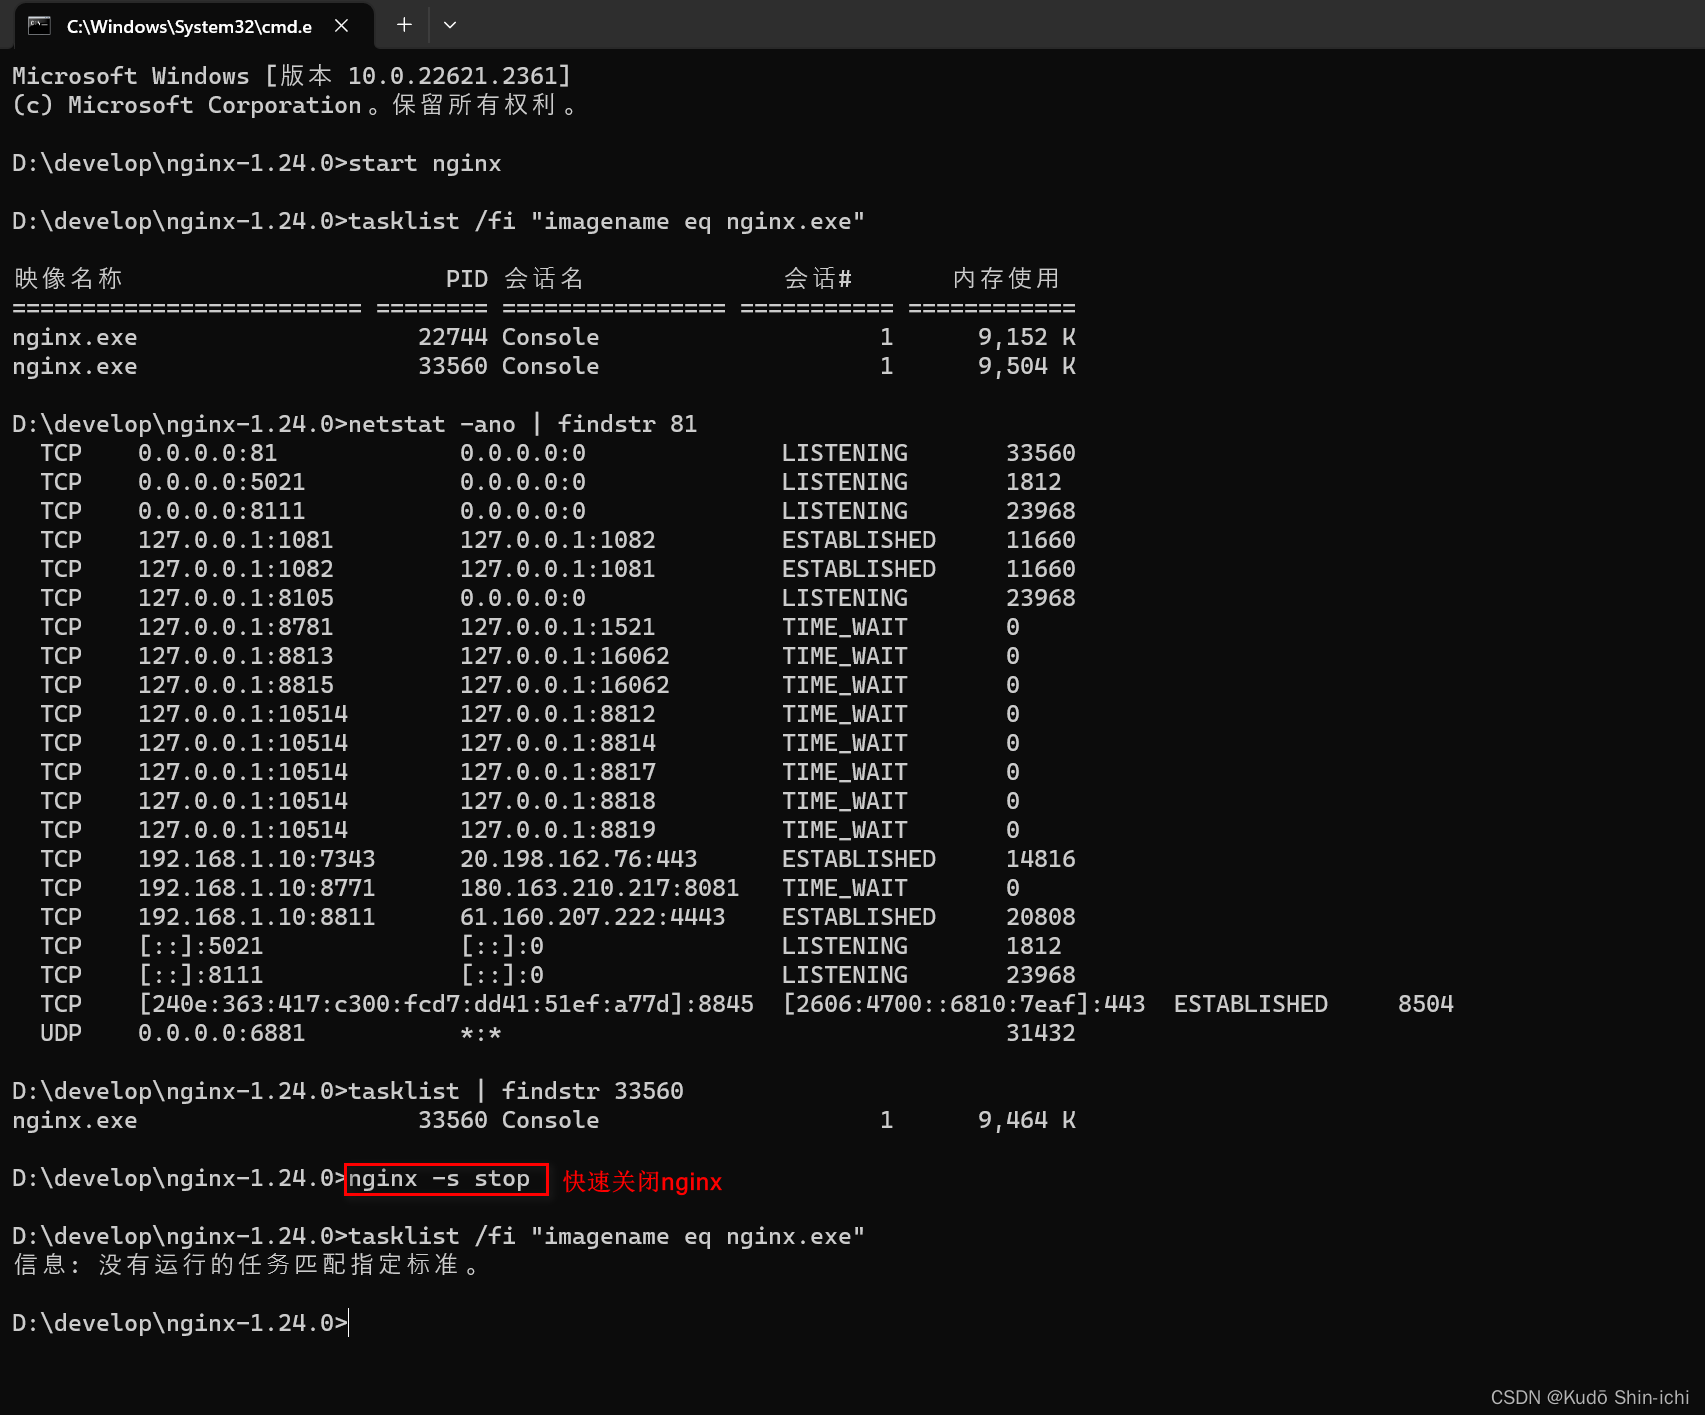Click the final prompt line with cursor
Viewport: 1705px width, 1415px height.
[x=181, y=1323]
